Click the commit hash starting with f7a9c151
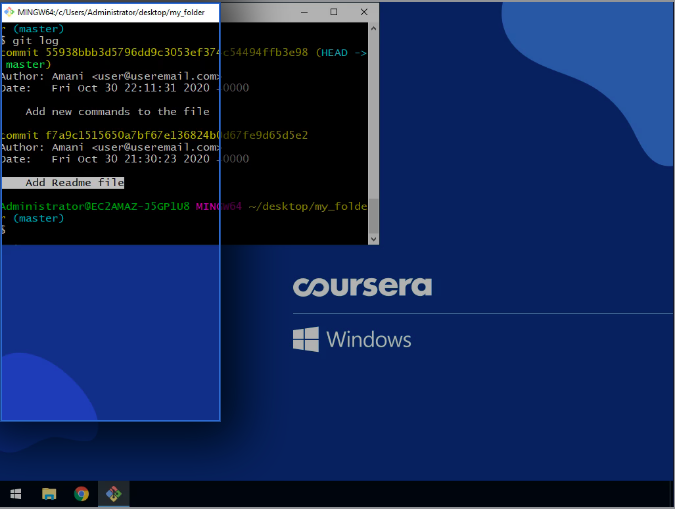 pyautogui.click(x=176, y=135)
